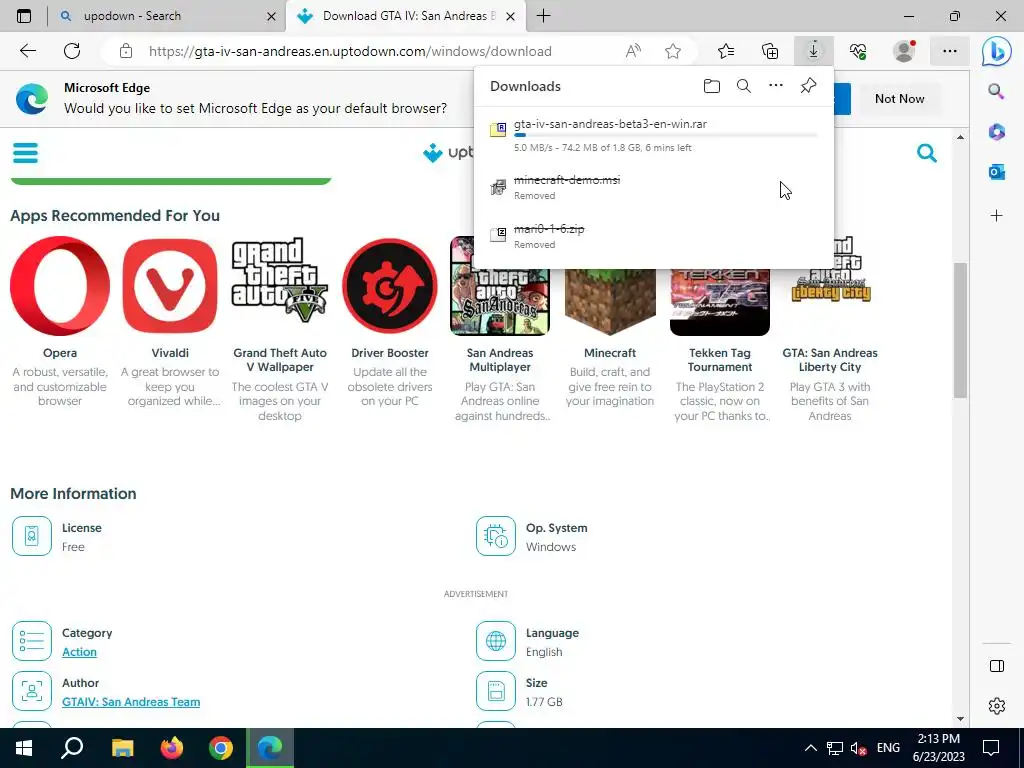Open the Read aloud icon in address bar

click(x=633, y=51)
